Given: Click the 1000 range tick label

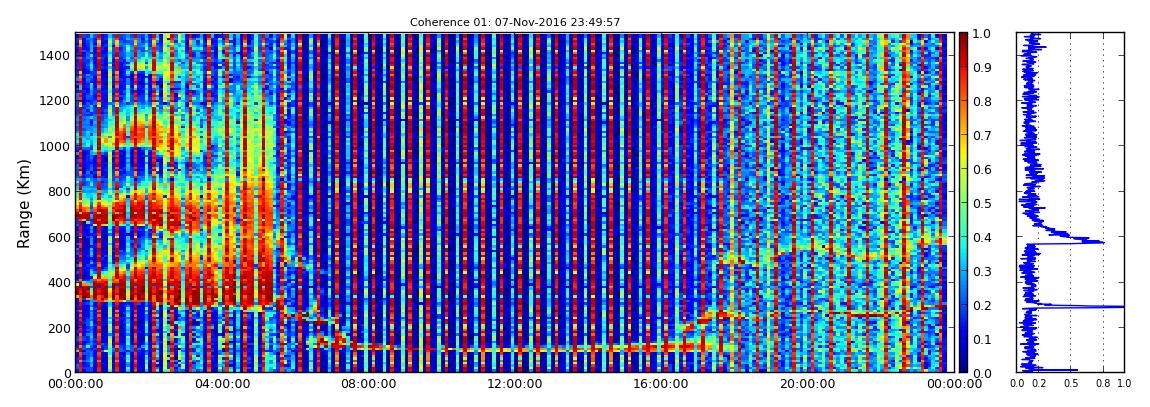Looking at the screenshot, I should click(x=53, y=146).
